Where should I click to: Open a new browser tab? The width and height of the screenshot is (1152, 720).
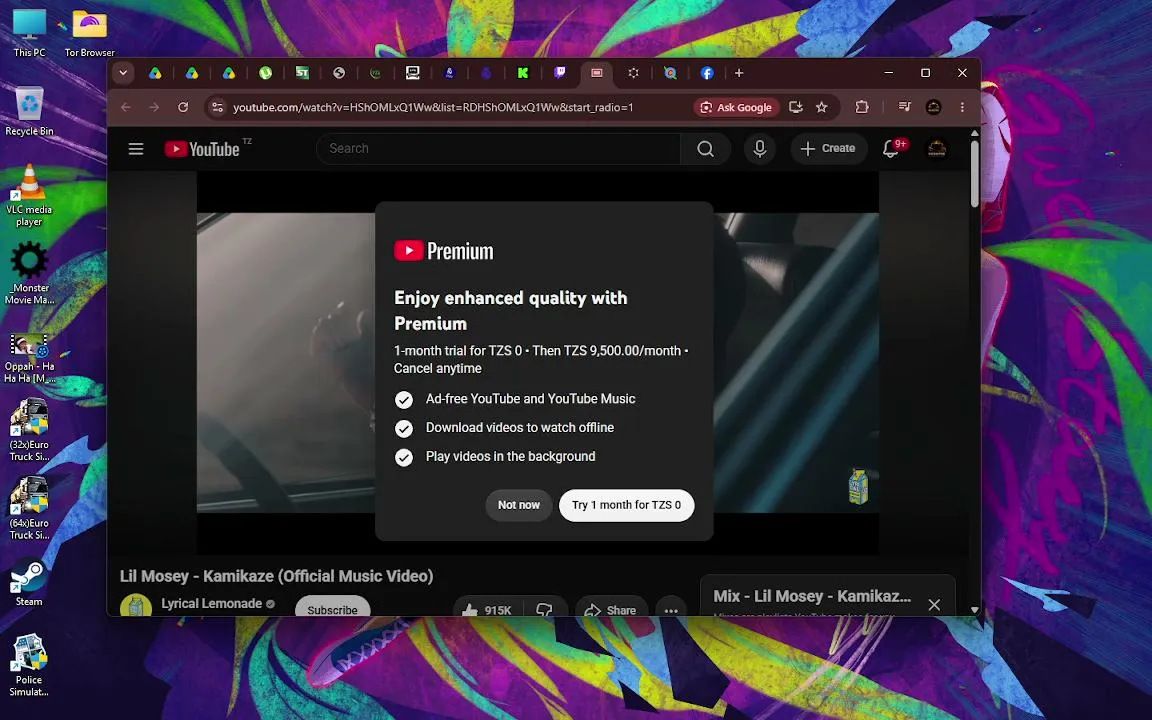click(739, 73)
